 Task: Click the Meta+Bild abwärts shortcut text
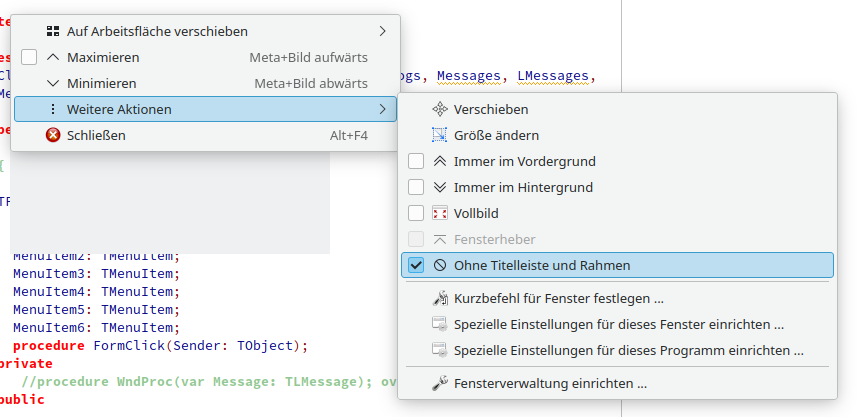[x=311, y=84]
